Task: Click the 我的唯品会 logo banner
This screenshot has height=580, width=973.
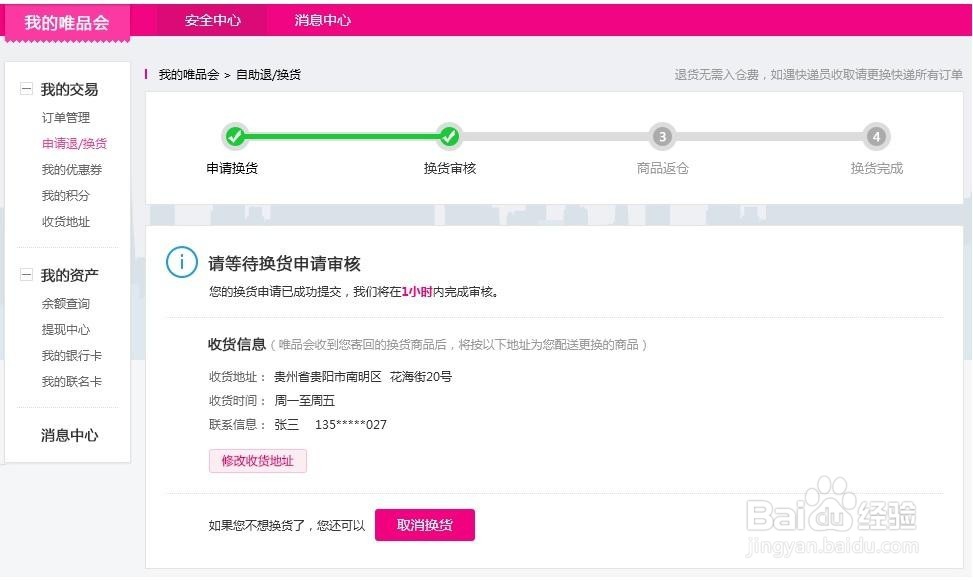Action: [x=67, y=22]
